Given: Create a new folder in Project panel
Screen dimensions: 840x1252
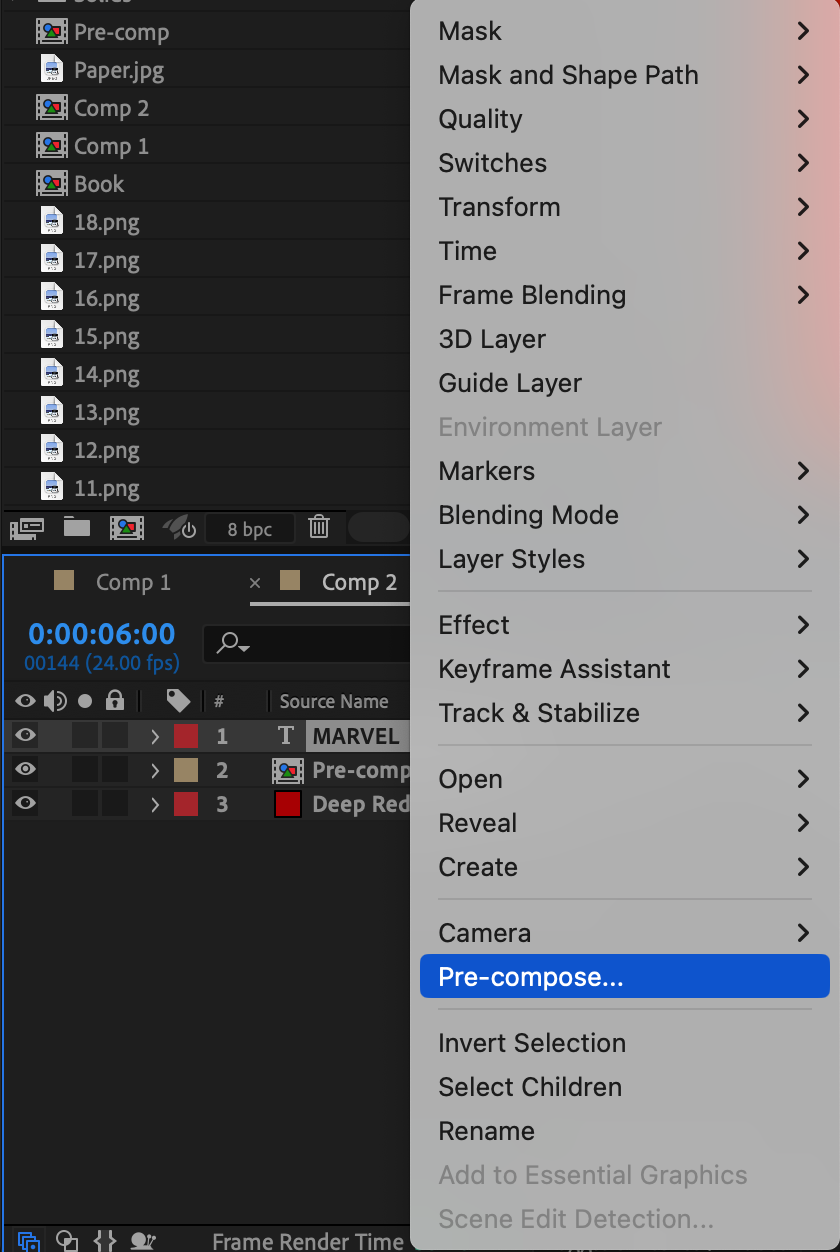Looking at the screenshot, I should point(77,528).
